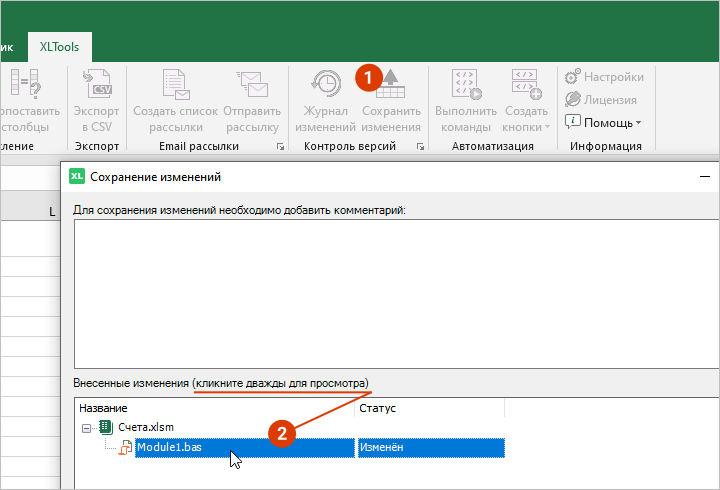Open Settings (Настройки) in Information group
The image size is (720, 490).
(604, 77)
